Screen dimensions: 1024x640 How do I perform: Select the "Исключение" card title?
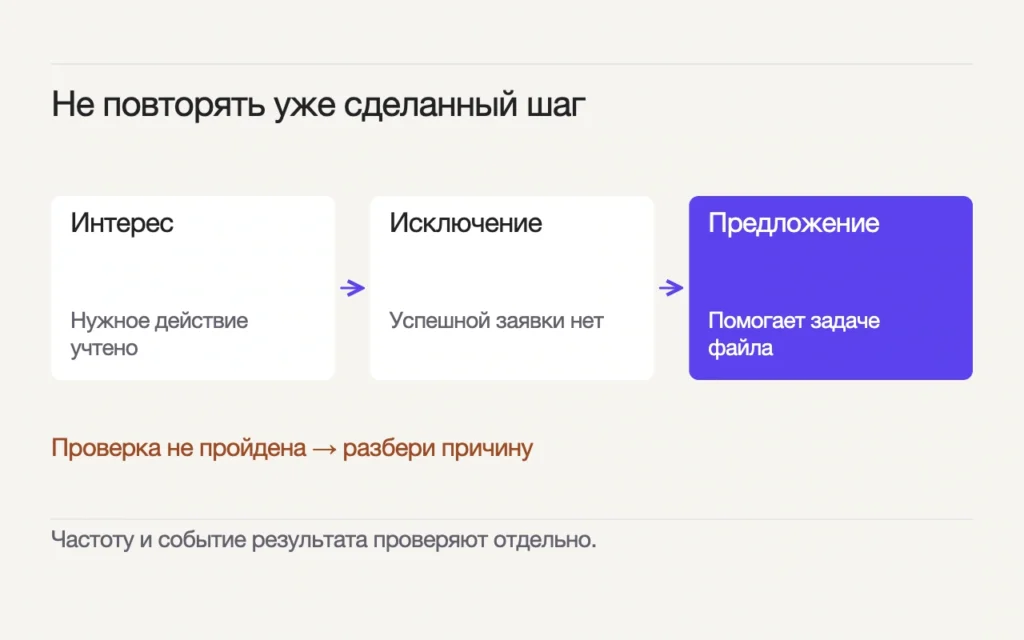point(466,223)
